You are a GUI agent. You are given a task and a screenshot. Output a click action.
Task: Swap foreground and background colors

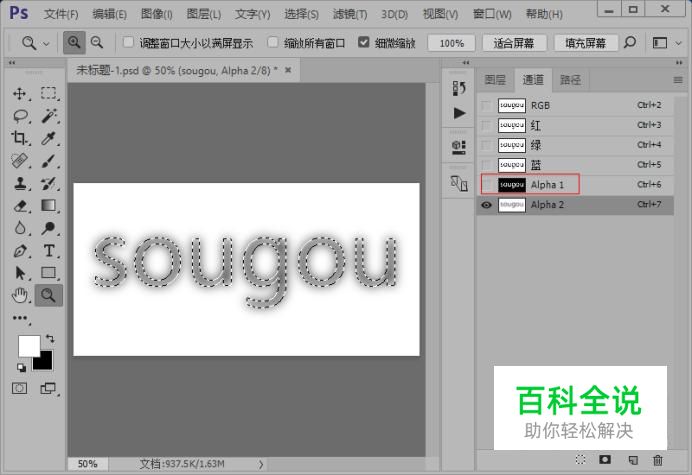click(x=50, y=339)
